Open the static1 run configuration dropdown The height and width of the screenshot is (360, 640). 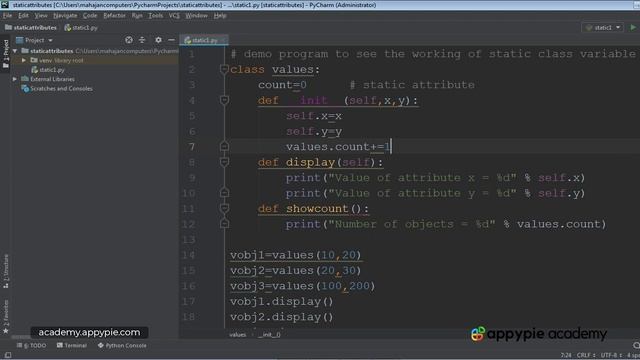click(602, 27)
